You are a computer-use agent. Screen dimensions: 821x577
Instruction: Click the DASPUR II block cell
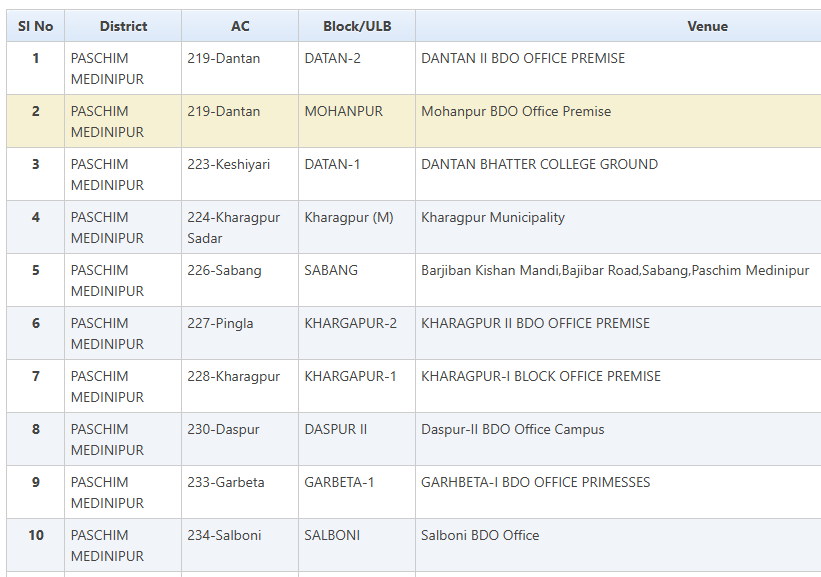(x=336, y=430)
